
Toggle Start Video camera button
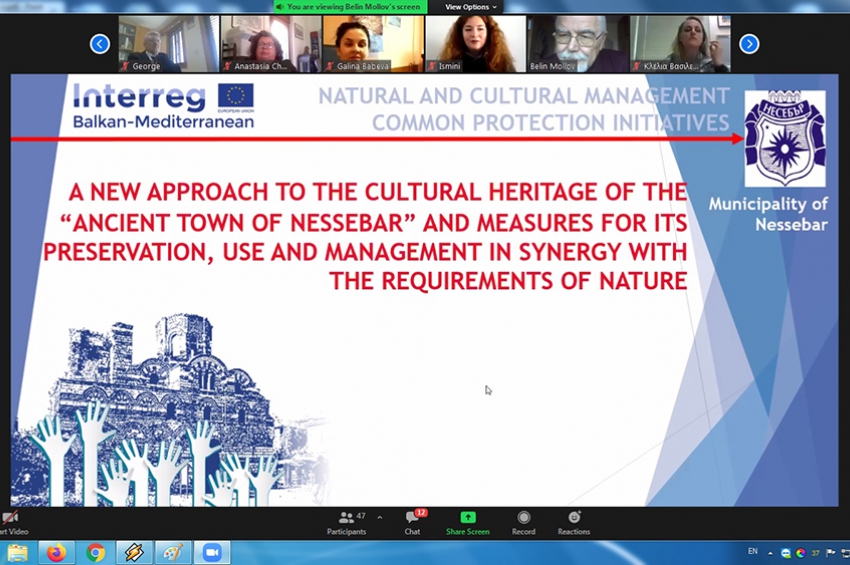(10, 521)
